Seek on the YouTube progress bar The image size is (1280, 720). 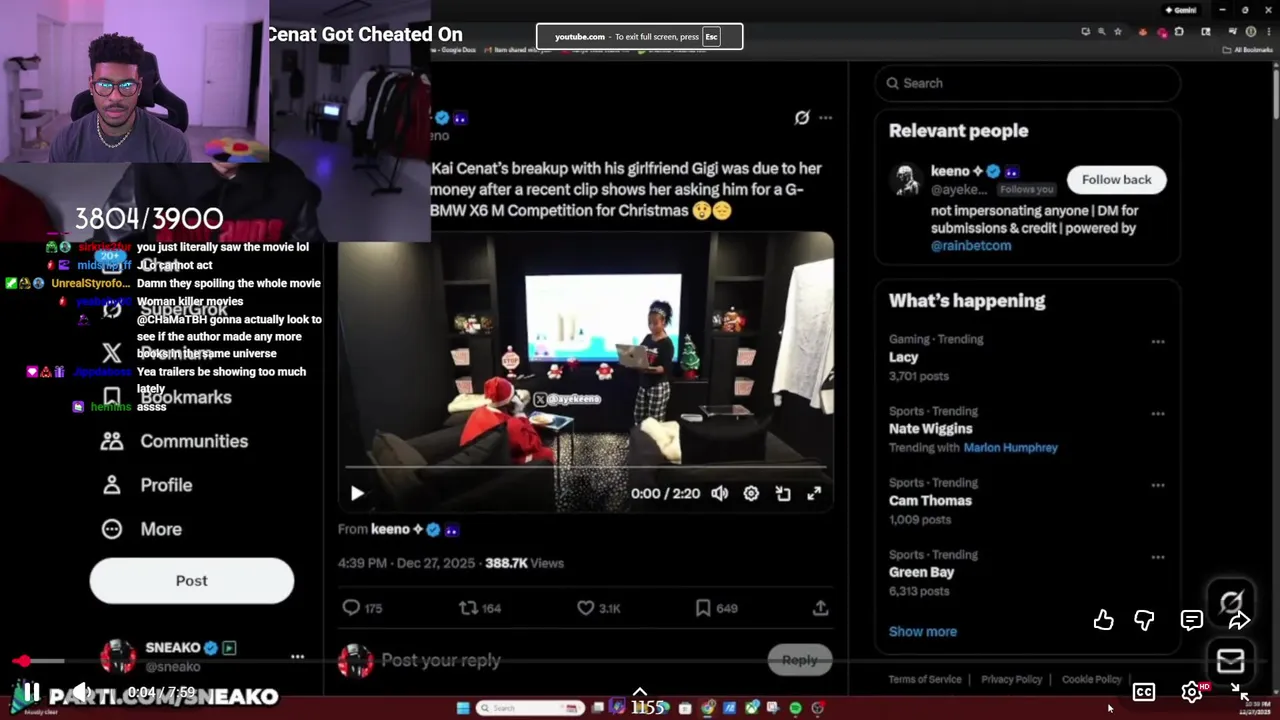click(640, 661)
